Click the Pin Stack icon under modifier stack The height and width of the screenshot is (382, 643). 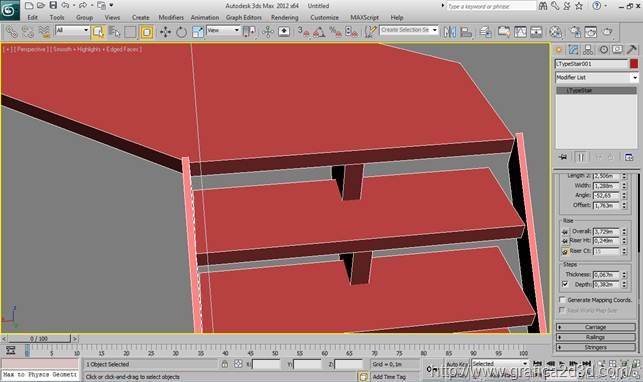[x=563, y=157]
